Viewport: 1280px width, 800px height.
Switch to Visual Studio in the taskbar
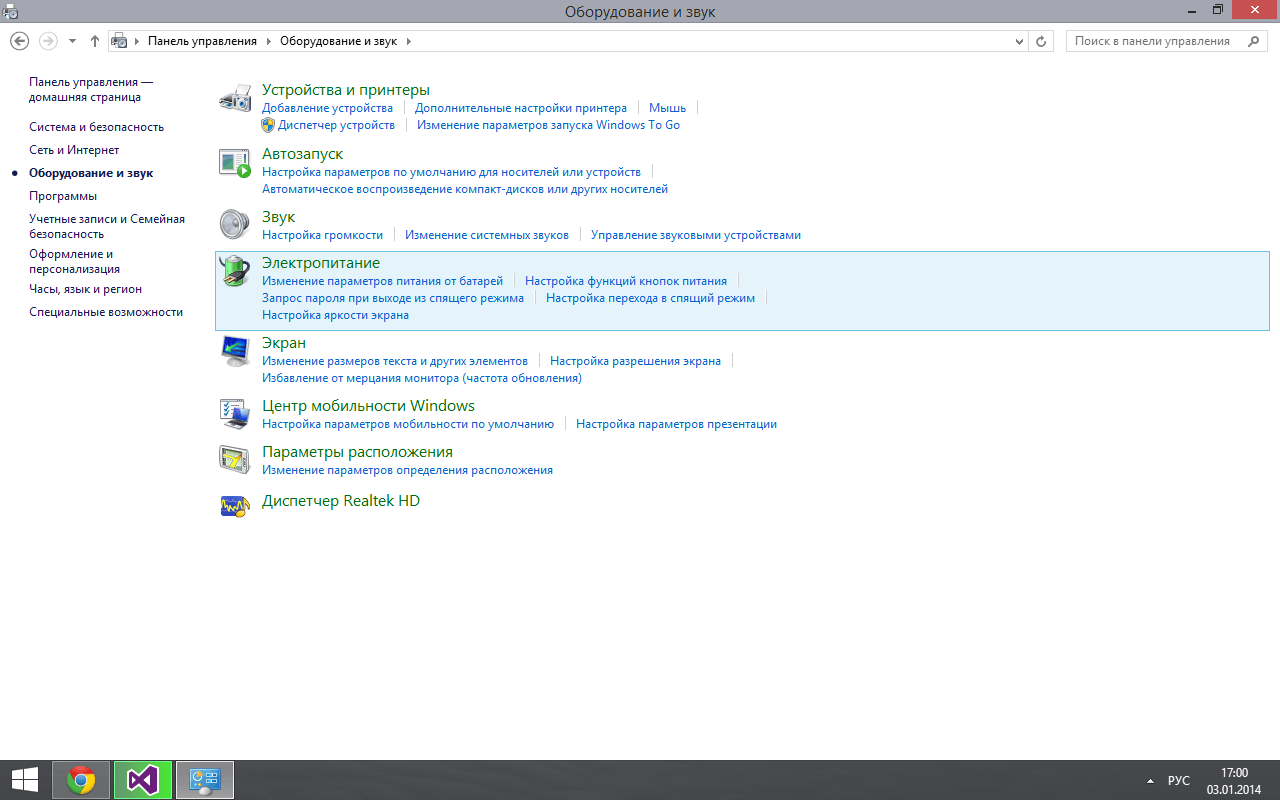(143, 779)
